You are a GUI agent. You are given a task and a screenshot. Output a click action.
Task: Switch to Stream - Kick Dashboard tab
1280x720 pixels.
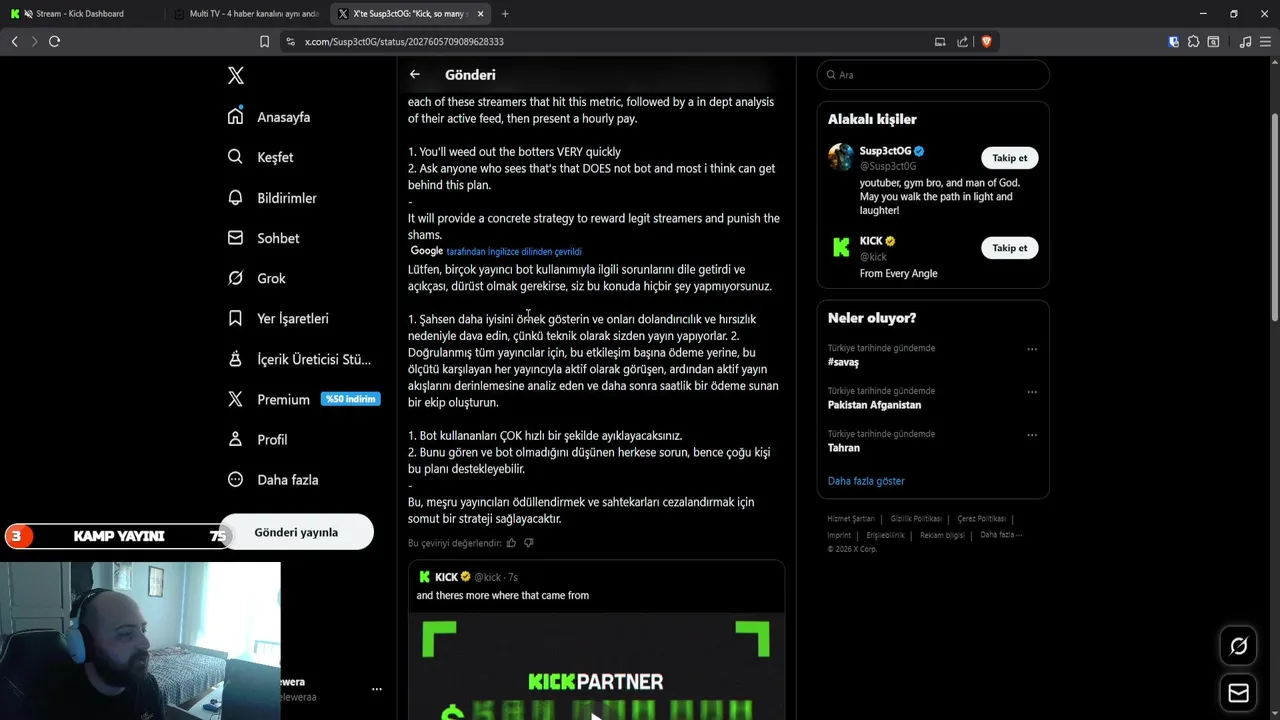tap(80, 14)
